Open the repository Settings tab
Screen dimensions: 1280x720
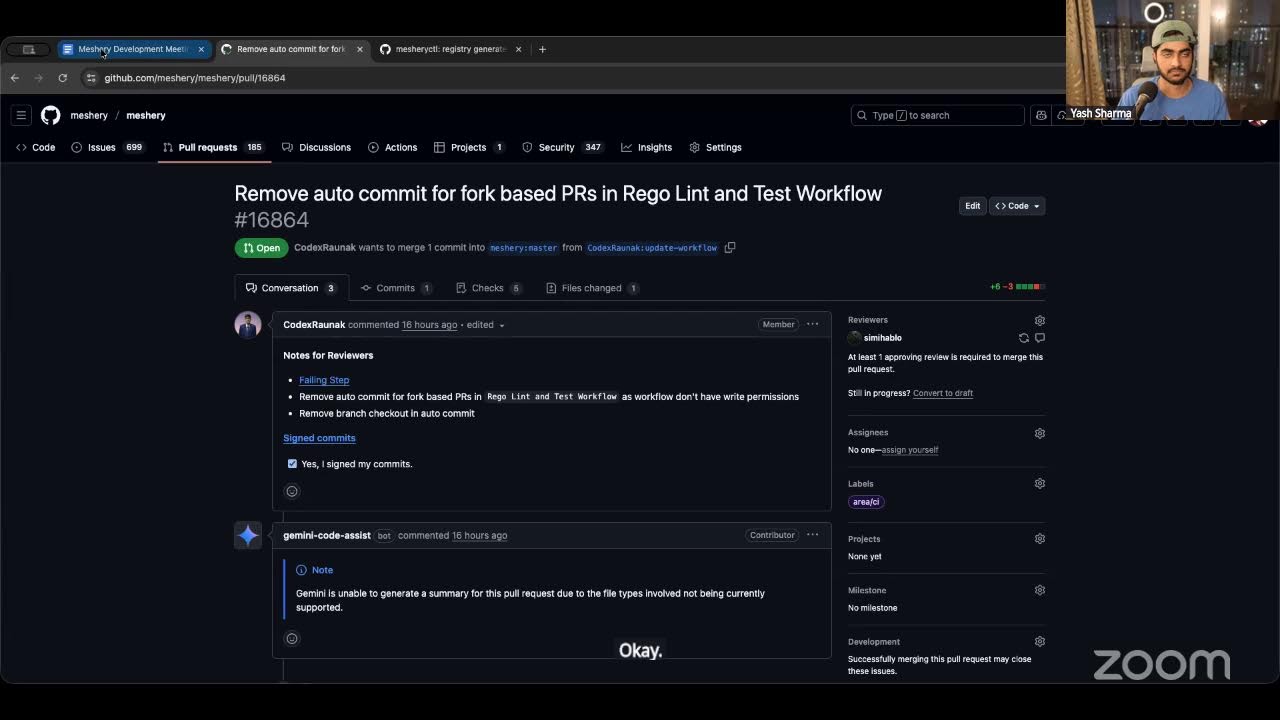715,147
